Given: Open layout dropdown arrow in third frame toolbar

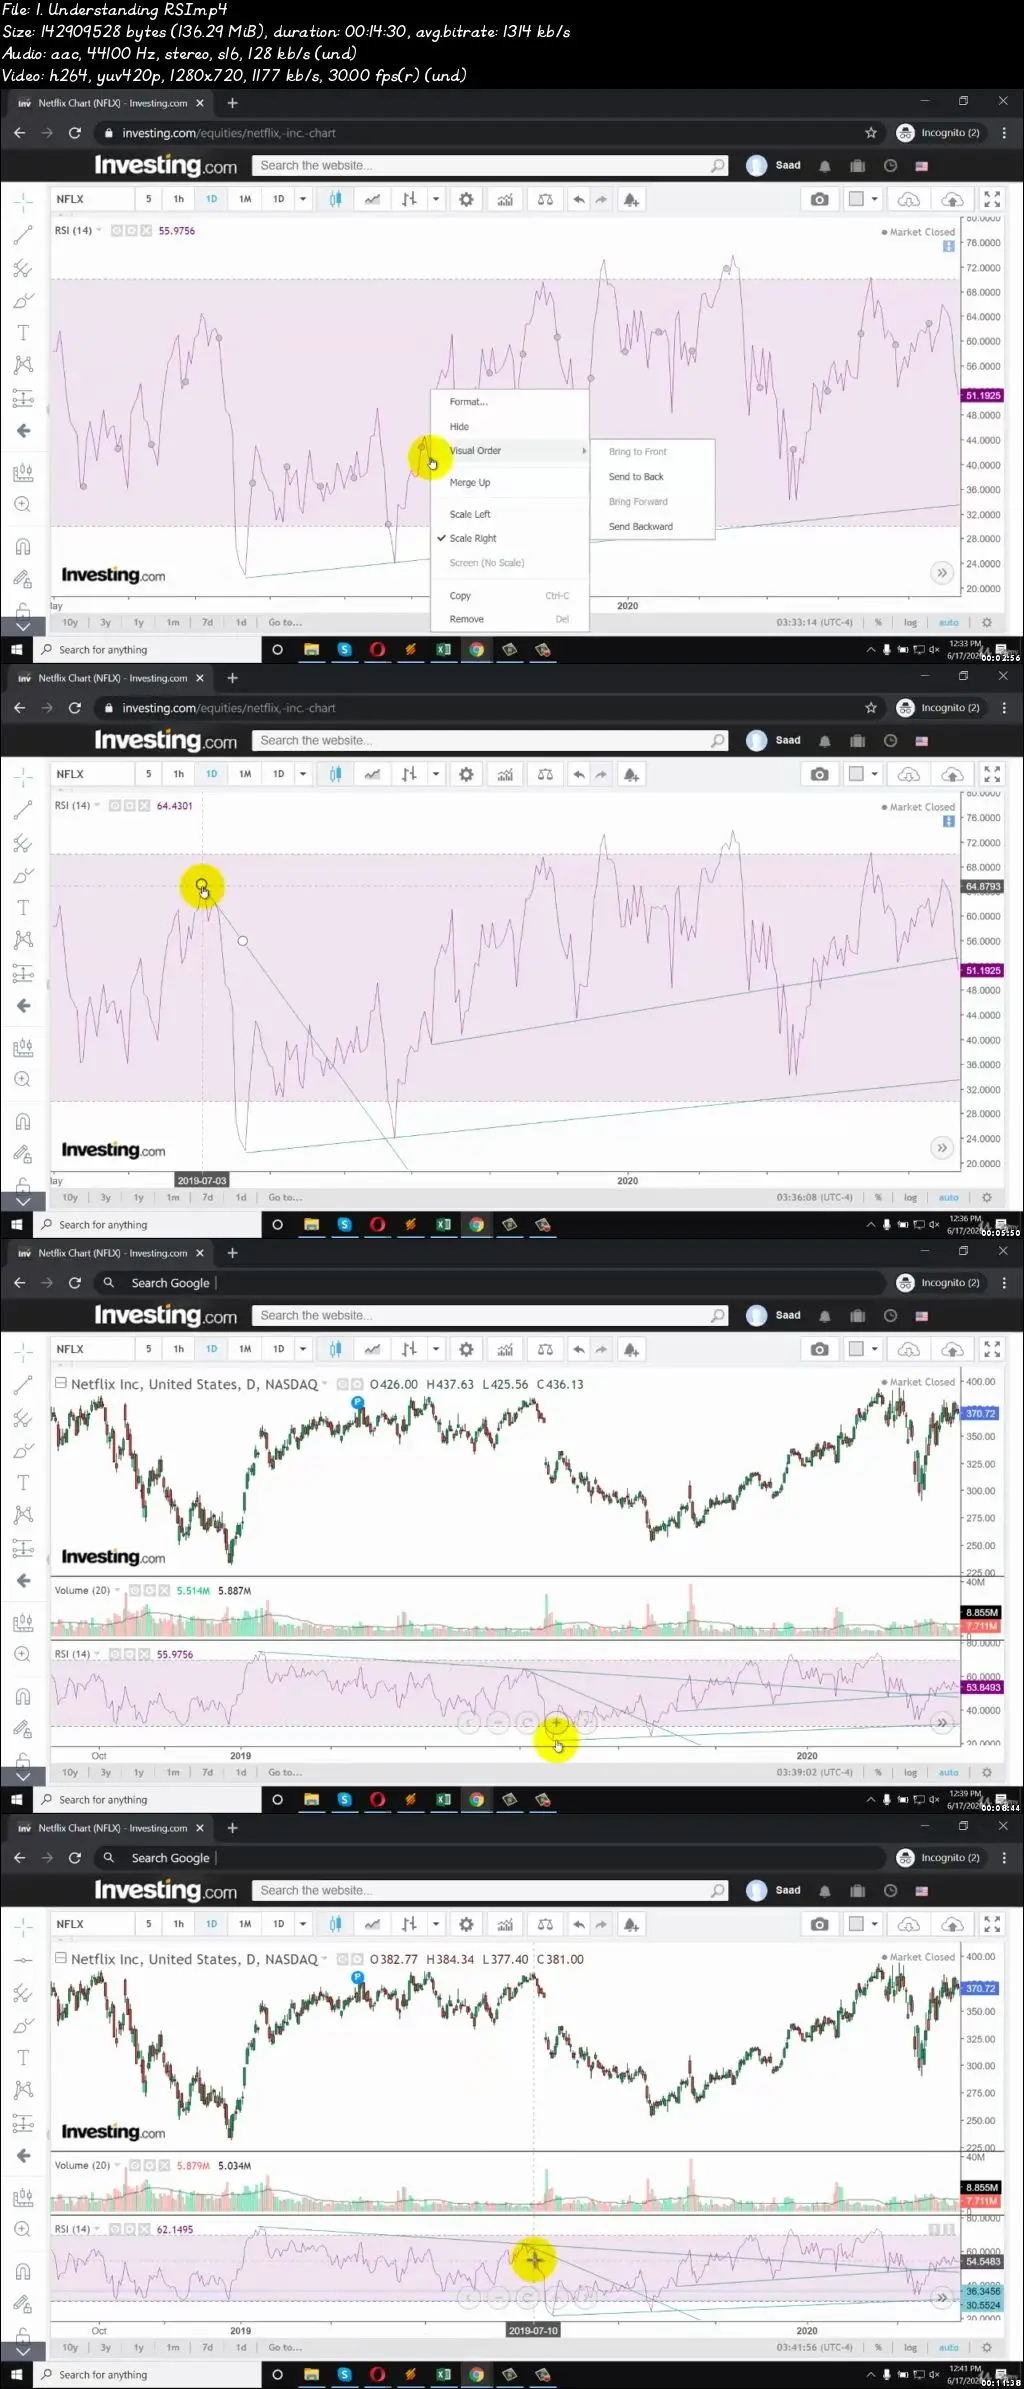Looking at the screenshot, I should coord(875,1349).
